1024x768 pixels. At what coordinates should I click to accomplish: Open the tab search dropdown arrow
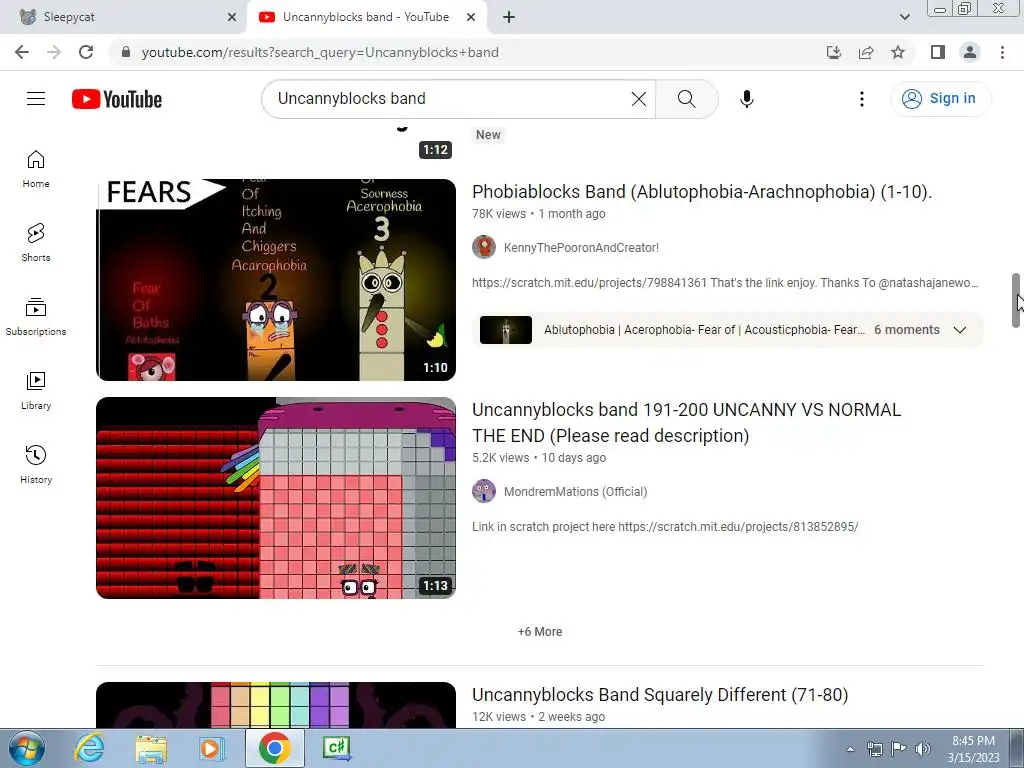pos(904,18)
